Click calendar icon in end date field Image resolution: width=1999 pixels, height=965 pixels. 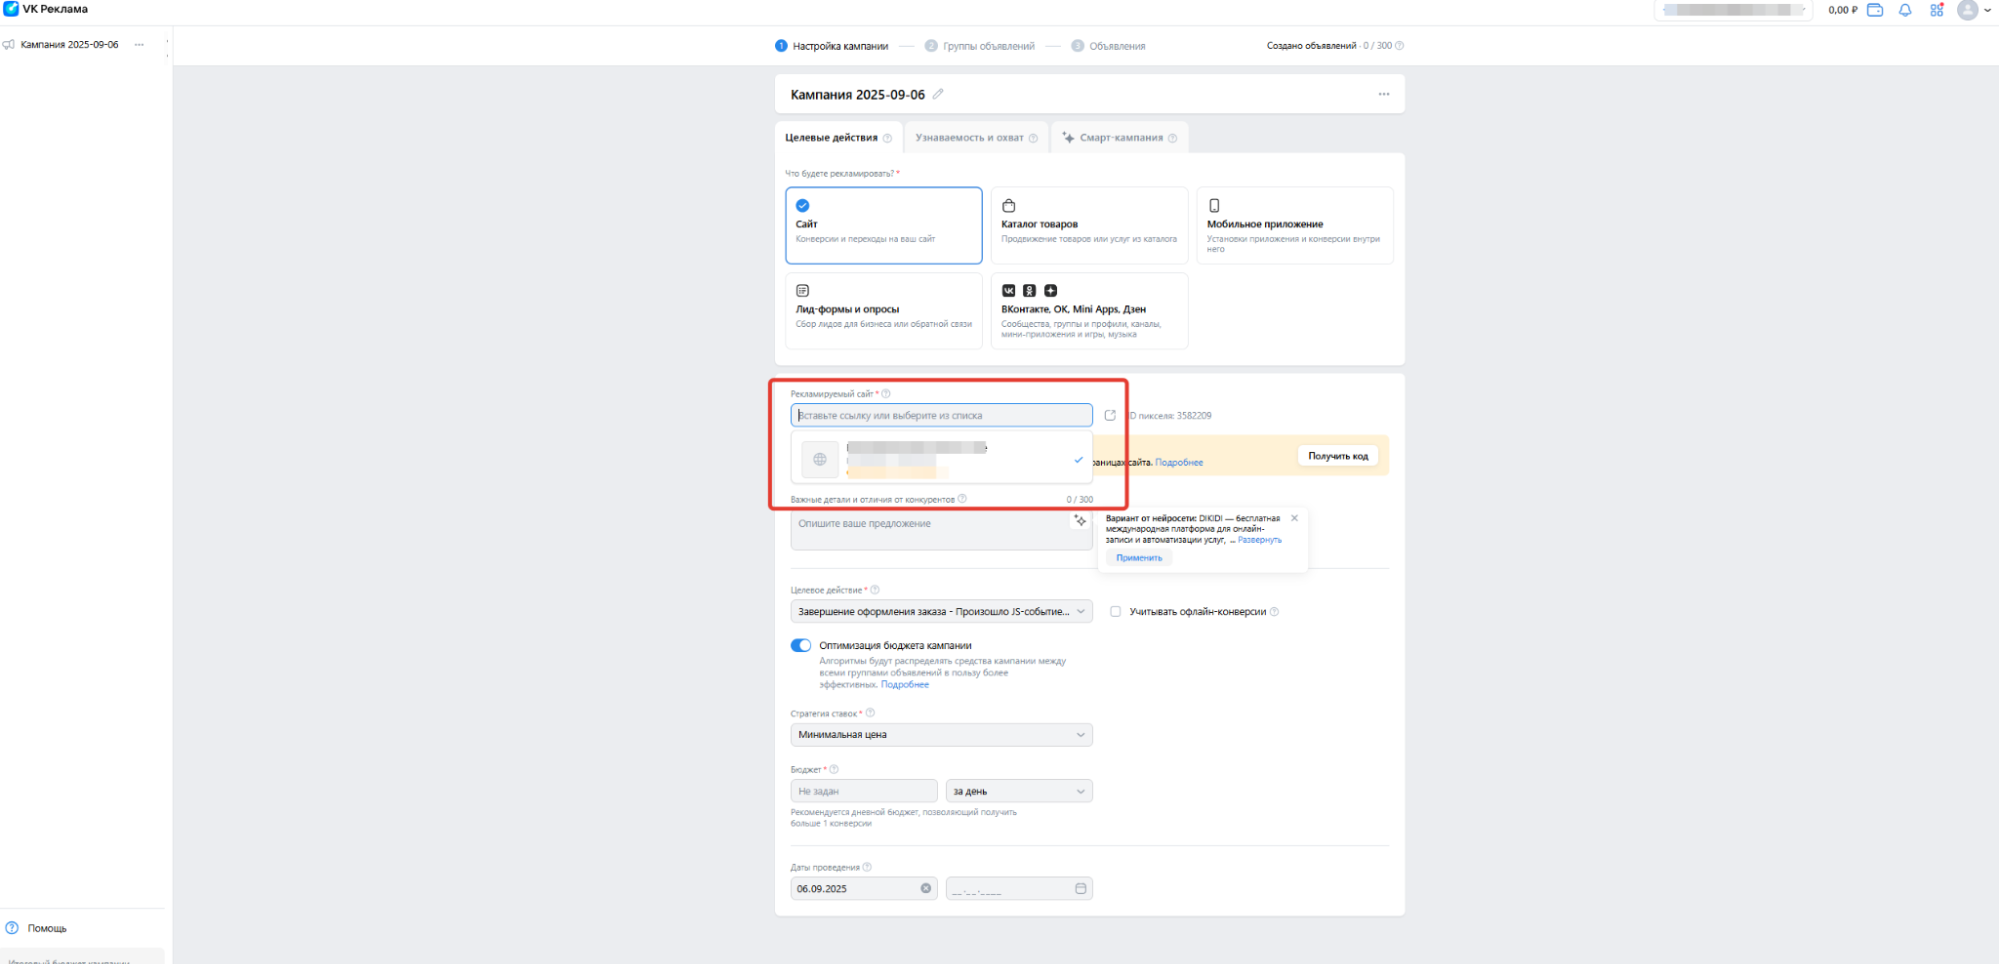(x=1080, y=888)
